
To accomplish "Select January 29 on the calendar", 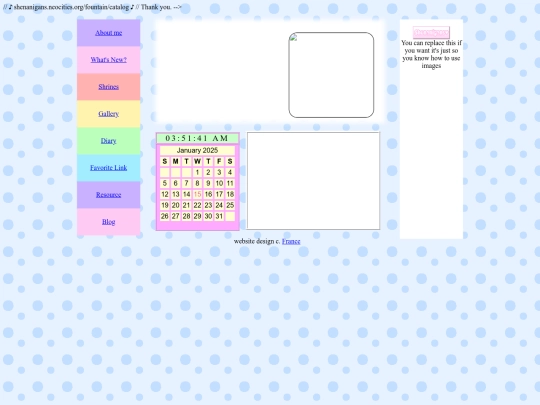I will (x=197, y=216).
